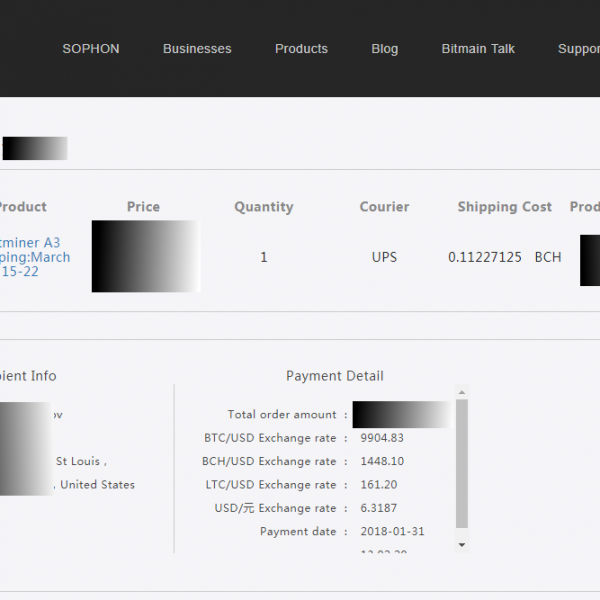Open the SOPHON navigation item

(90, 48)
